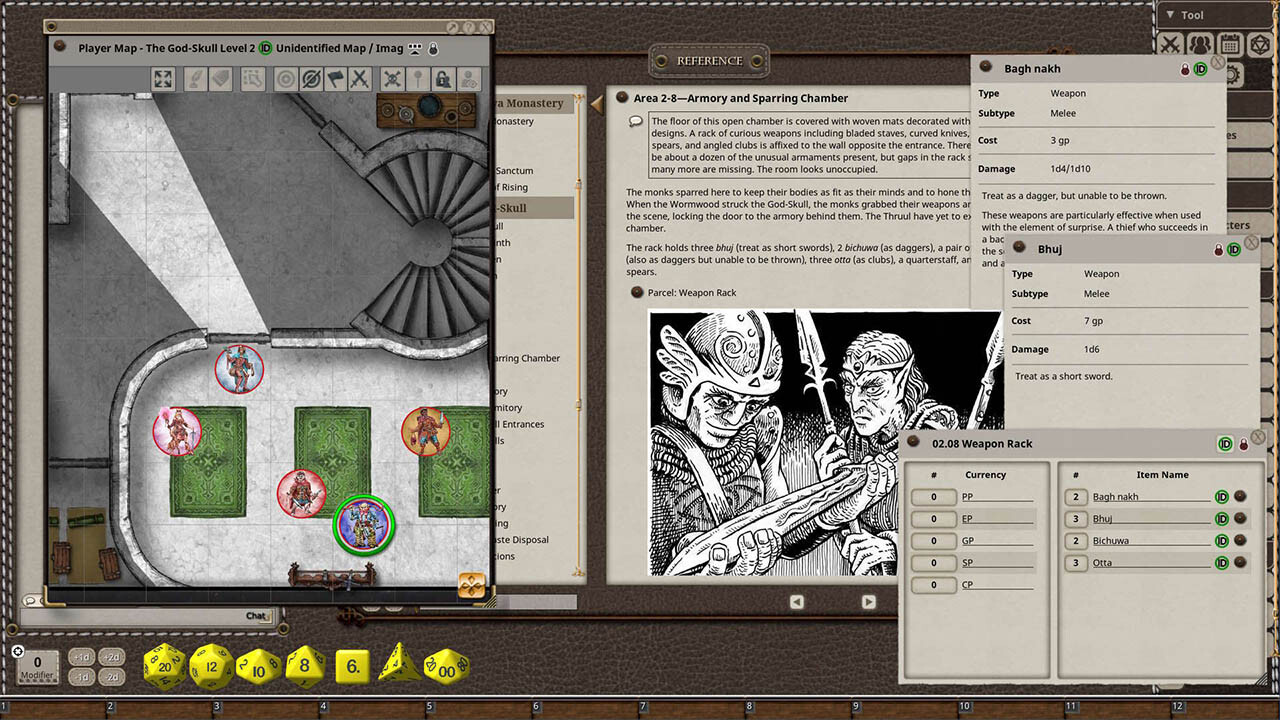Click the lock icon on the map toolbar
Screen dimensions: 1280x720
coord(442,79)
